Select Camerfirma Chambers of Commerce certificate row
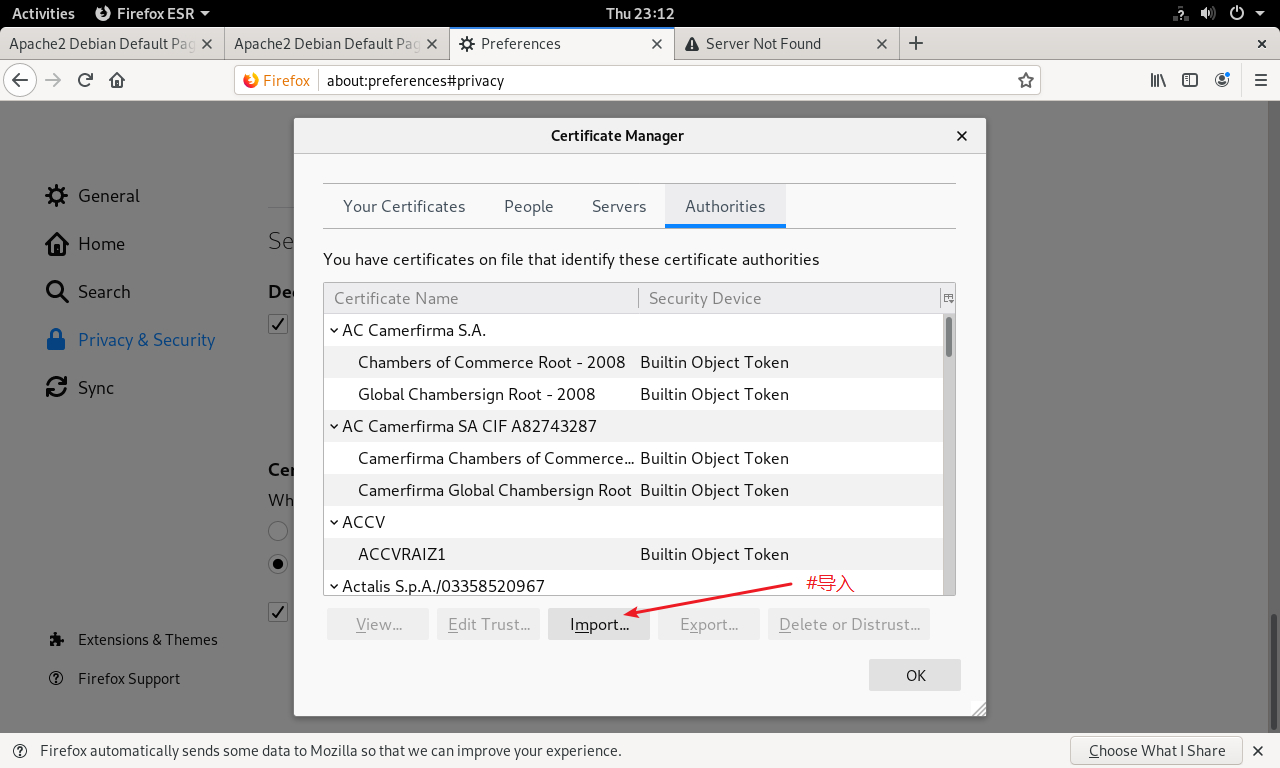This screenshot has width=1280, height=768. [634, 458]
